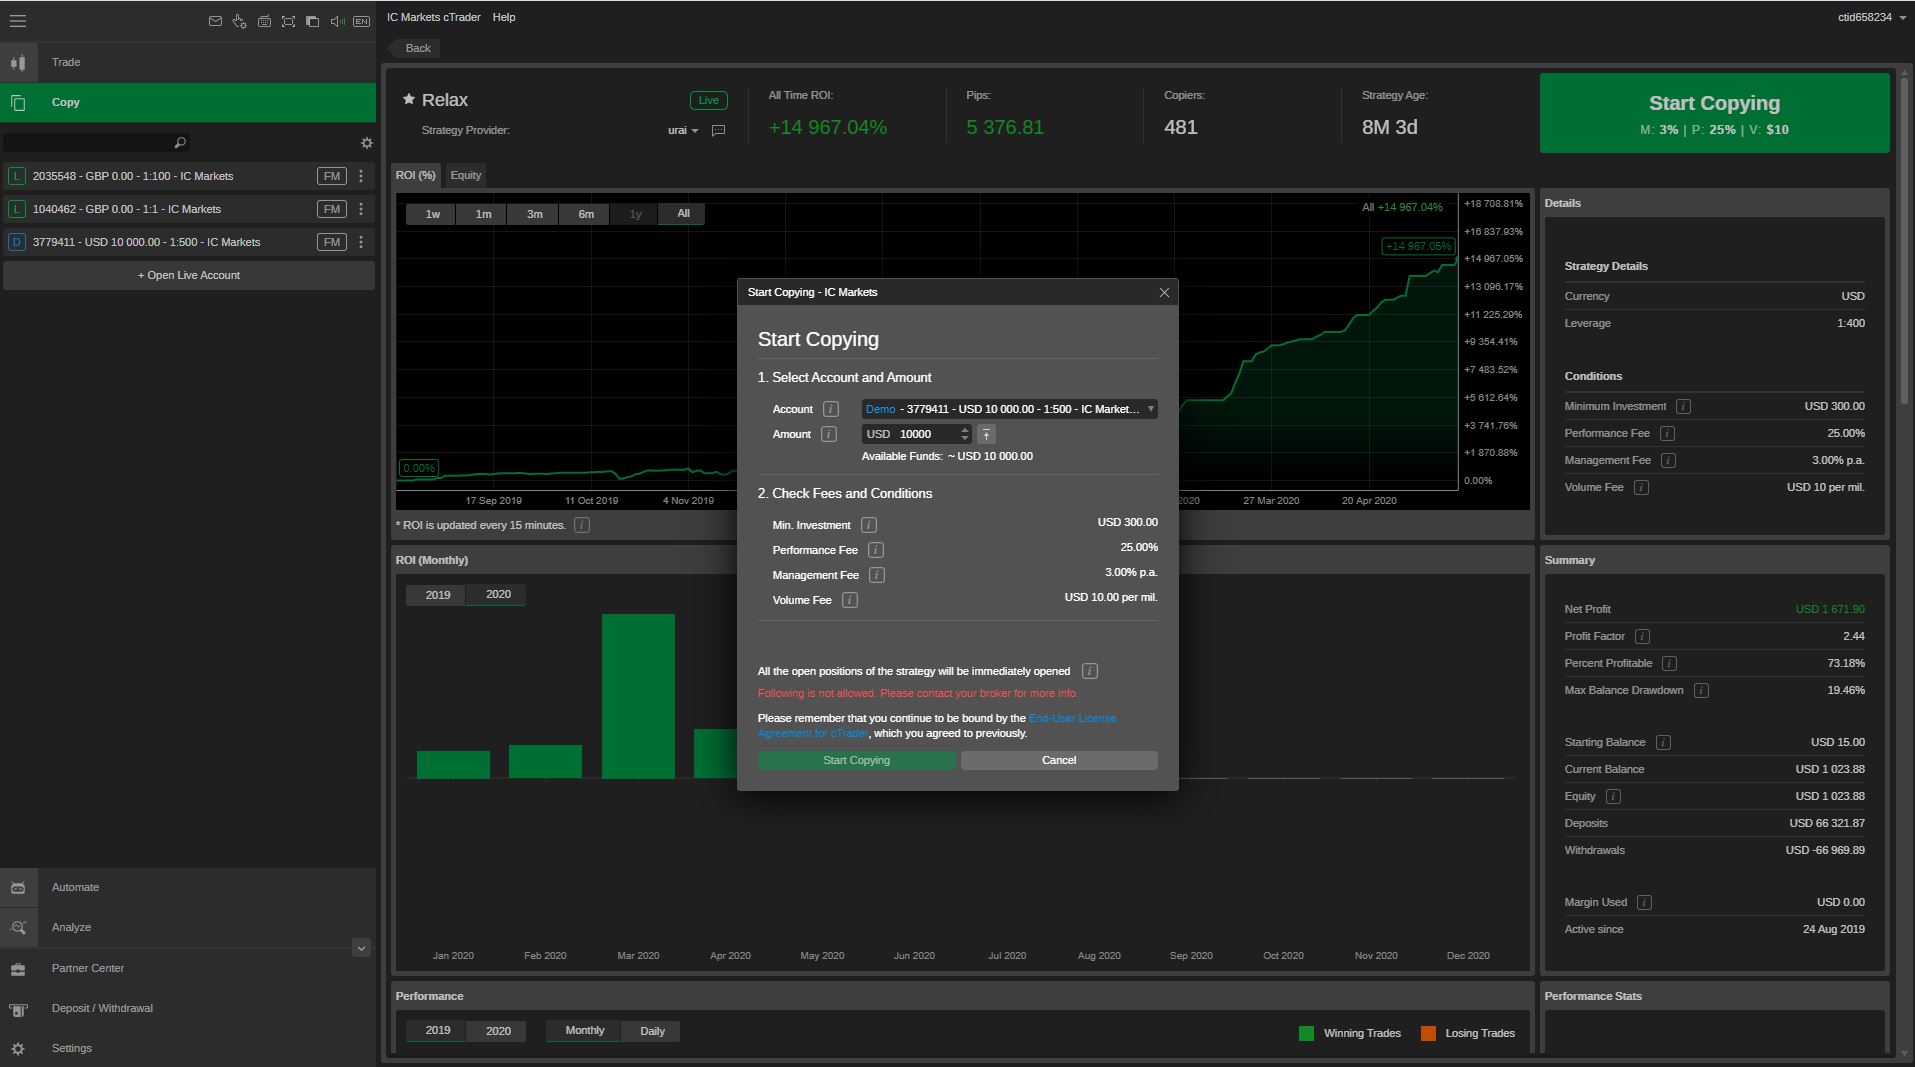
Task: Select account 2035548 GBP 1:100
Action: [x=160, y=176]
